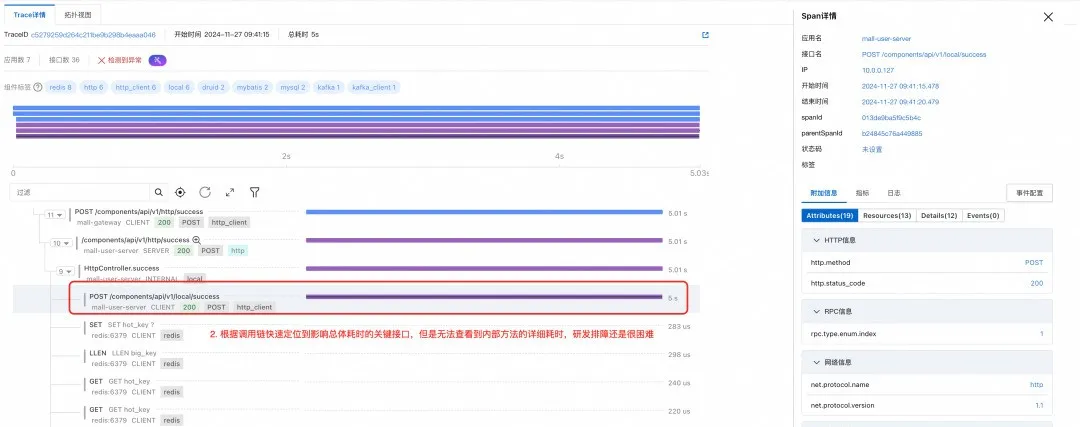
Task: Click the help icon beside 组件标签
Action: click(x=38, y=87)
